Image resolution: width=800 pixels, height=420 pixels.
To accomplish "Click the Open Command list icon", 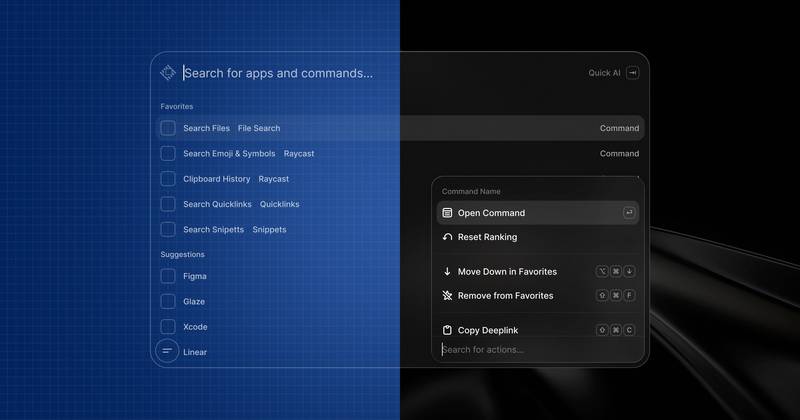I will pos(447,213).
